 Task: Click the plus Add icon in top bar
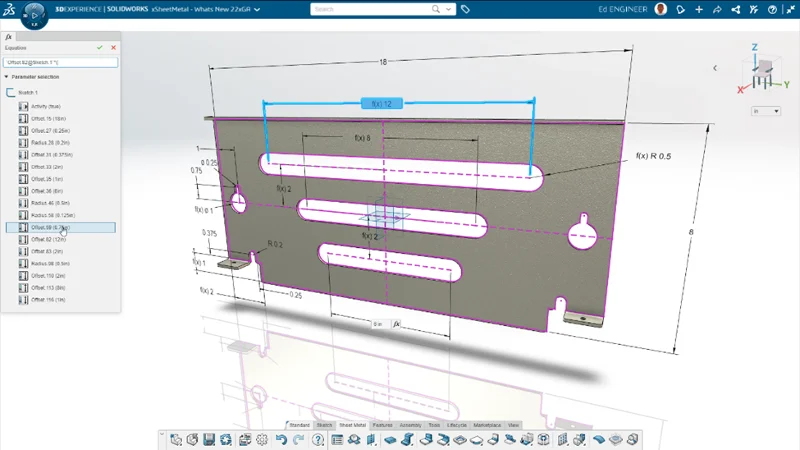(700, 9)
